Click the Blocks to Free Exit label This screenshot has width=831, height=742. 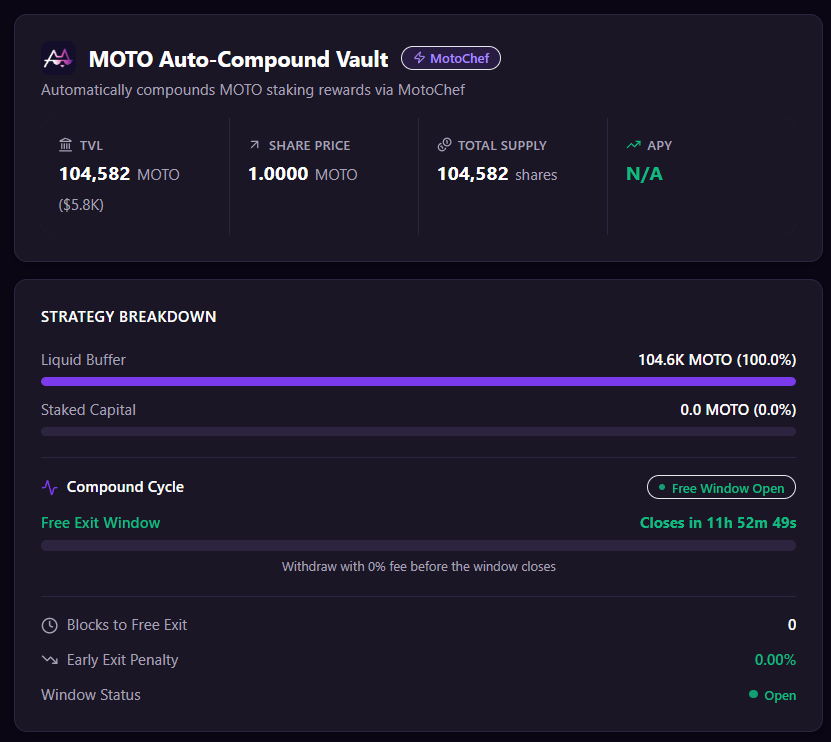tap(127, 625)
